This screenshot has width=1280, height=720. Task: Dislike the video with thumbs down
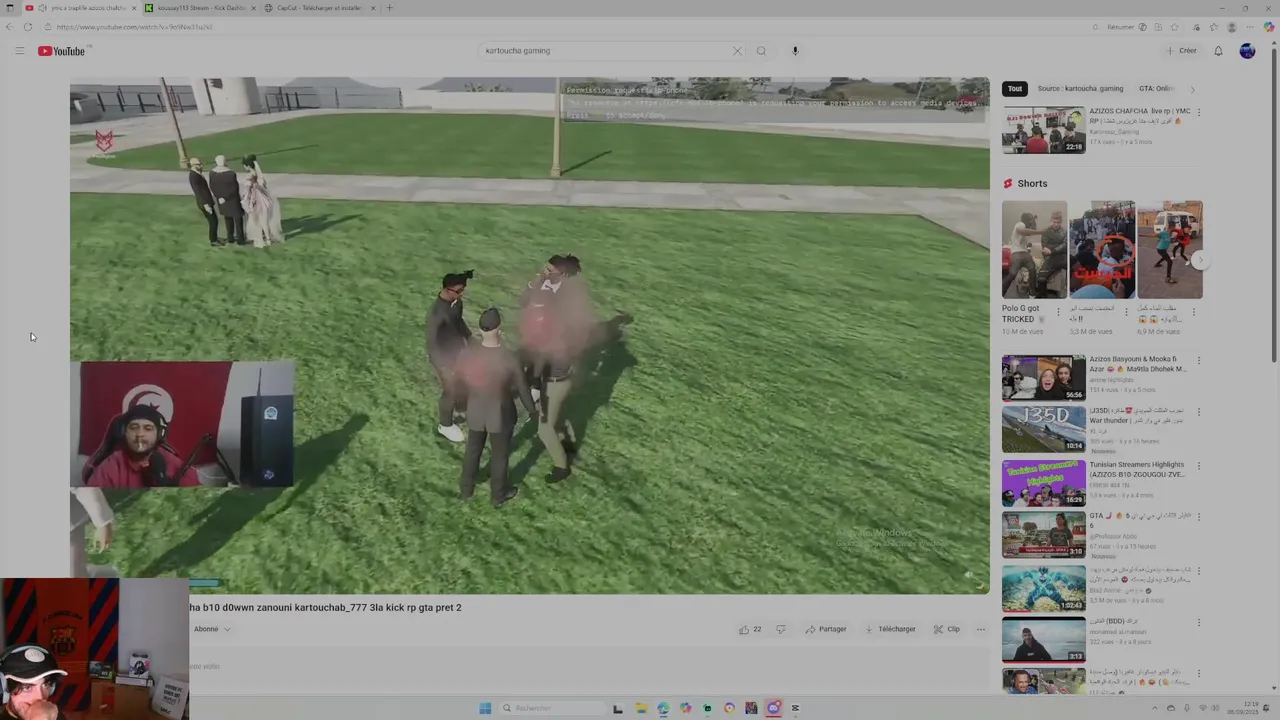[x=781, y=629]
